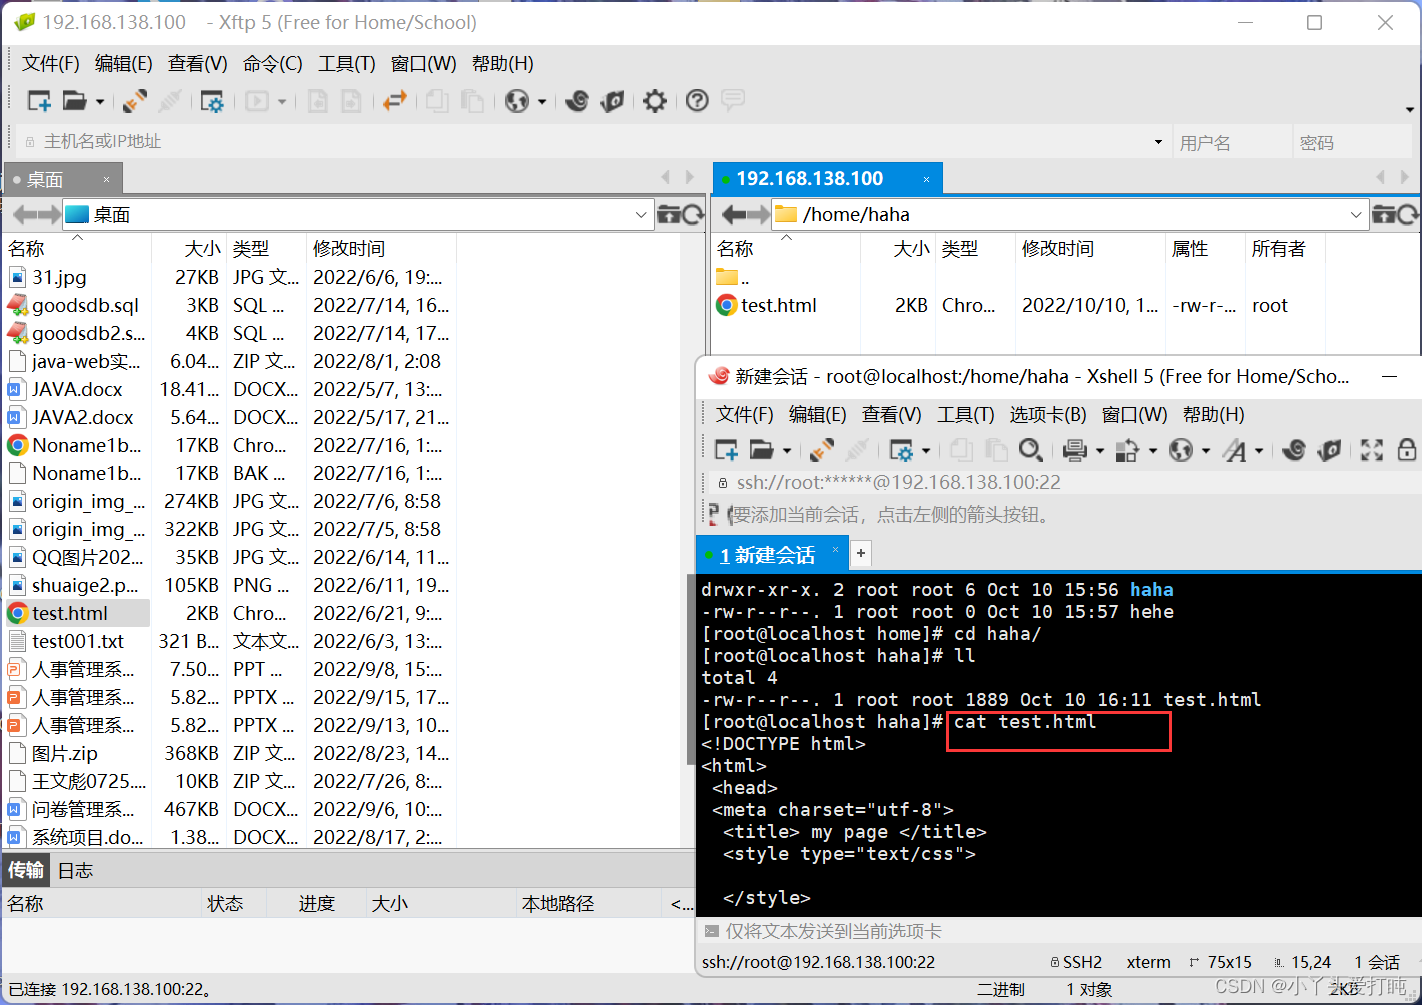
Task: Open Options gear icon in Xftp toolbar
Action: (655, 101)
